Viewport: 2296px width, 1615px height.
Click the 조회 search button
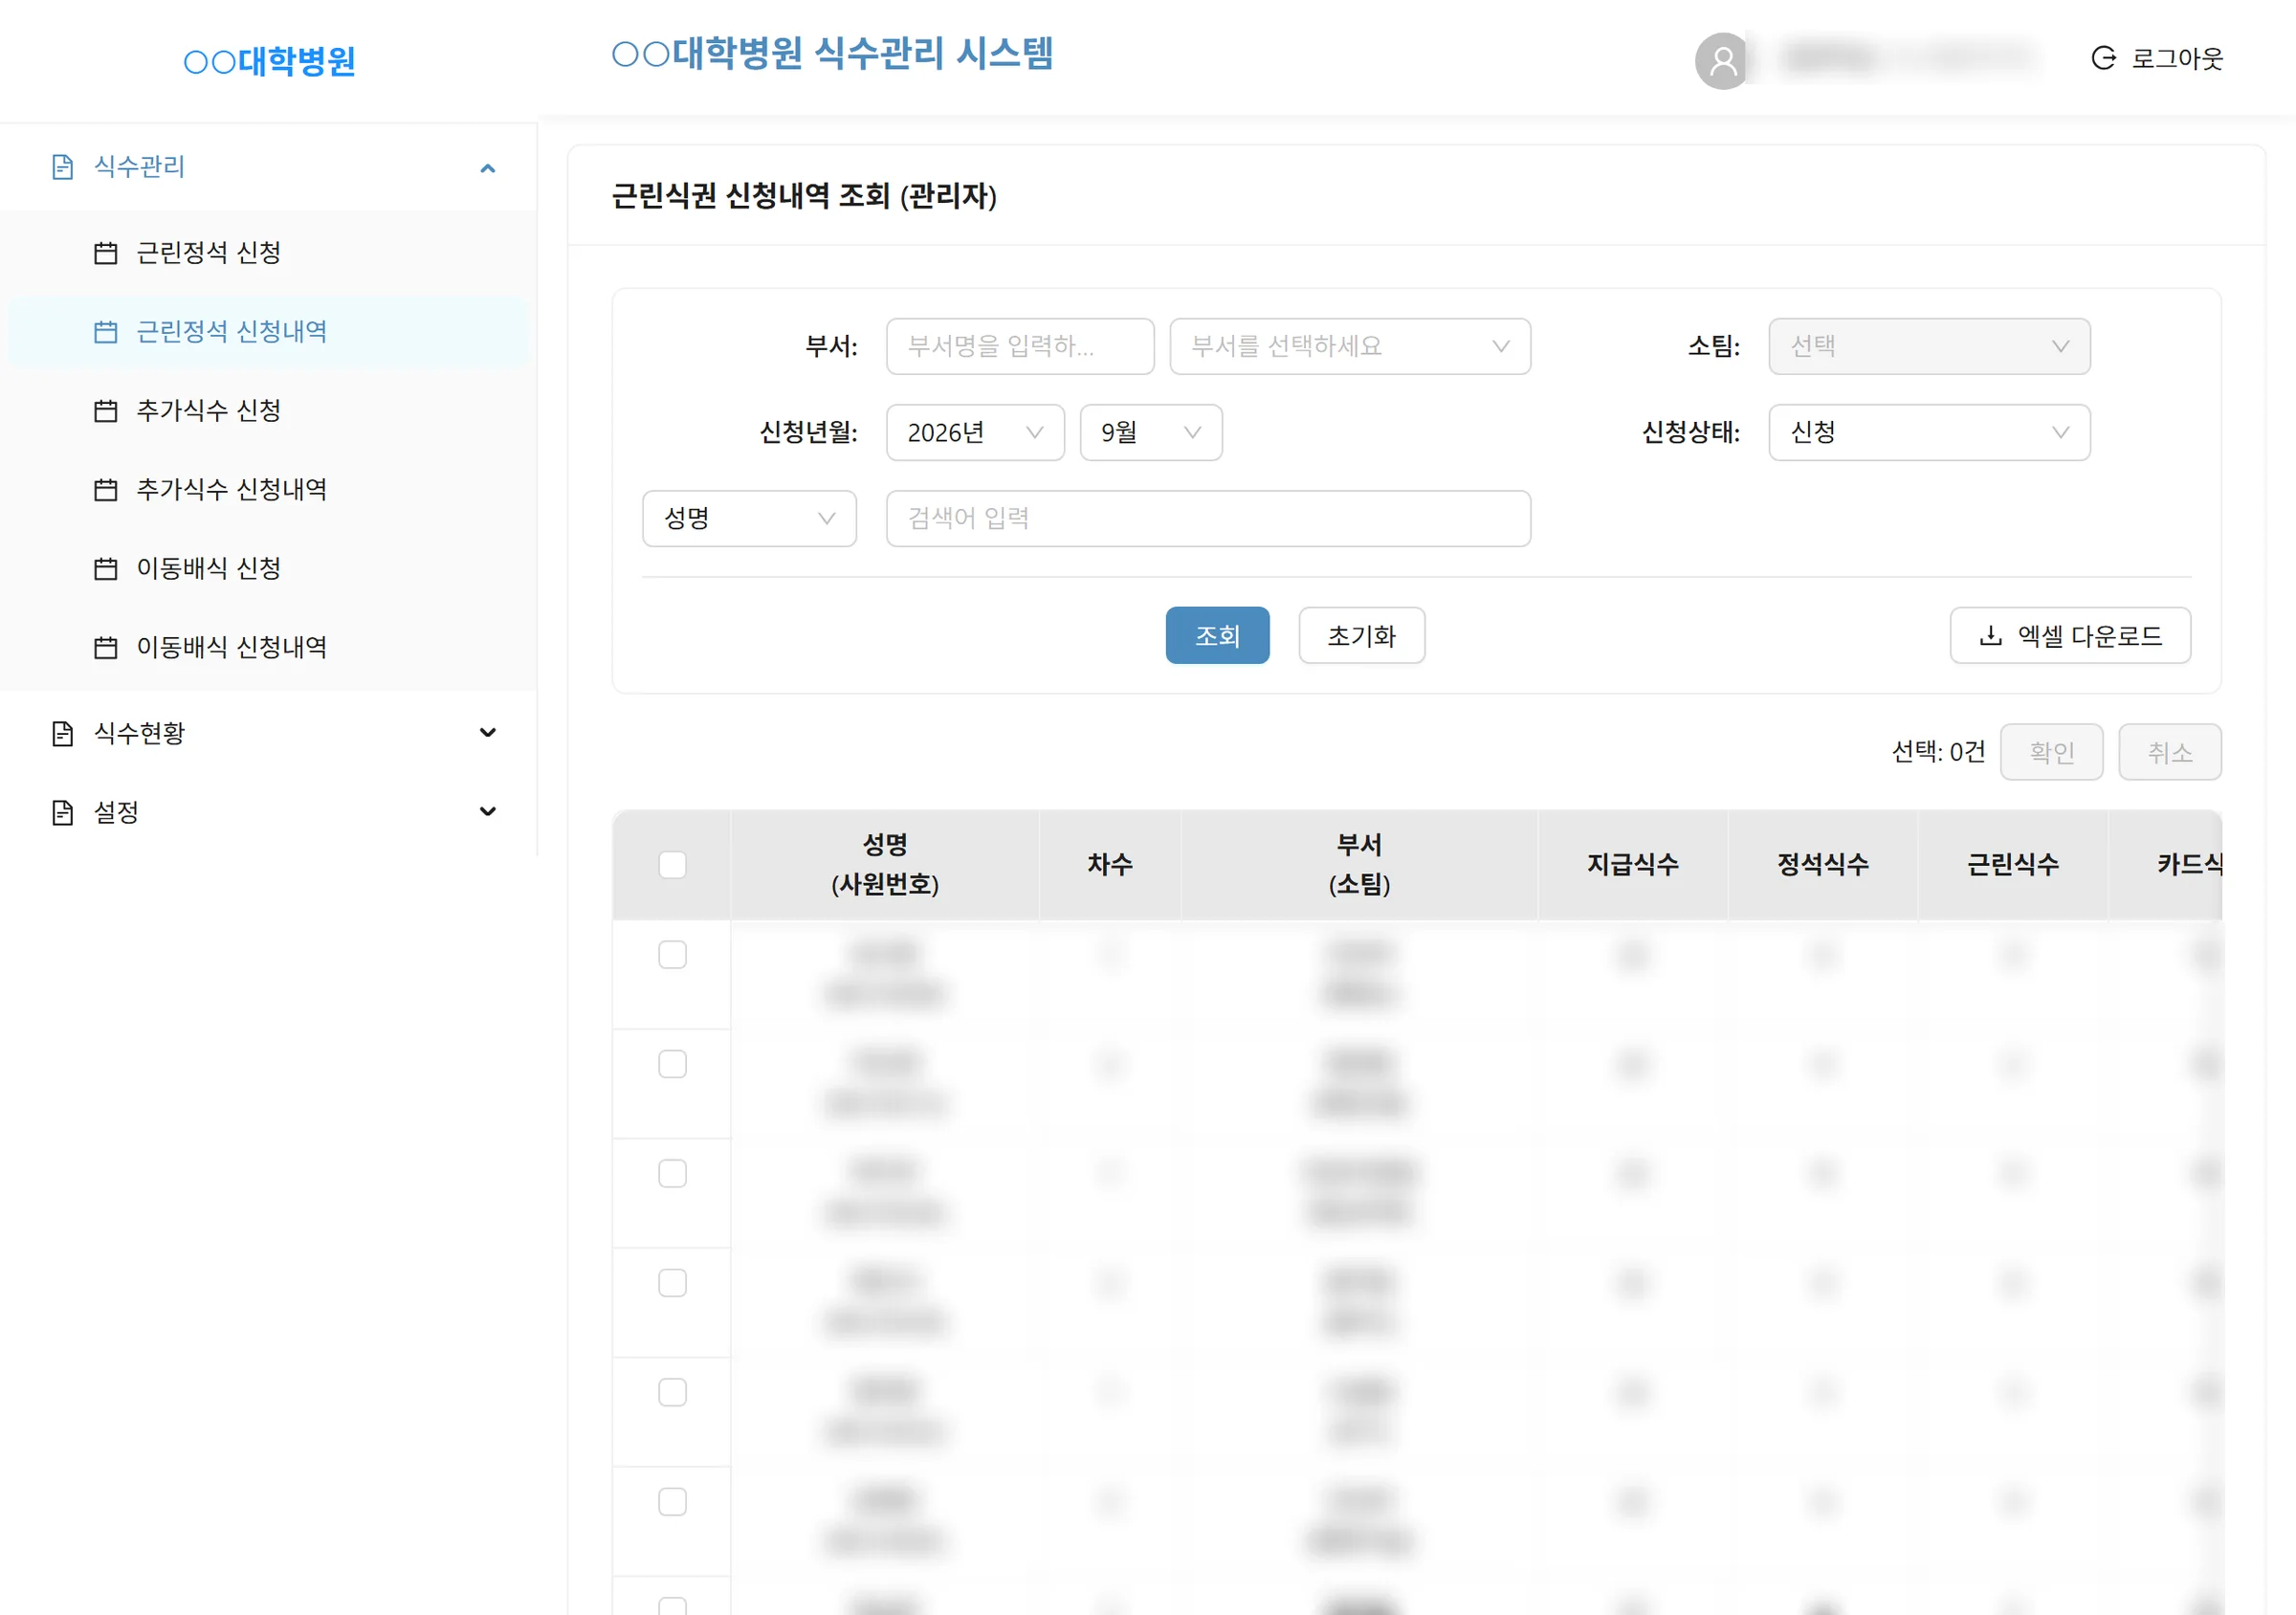tap(1217, 636)
